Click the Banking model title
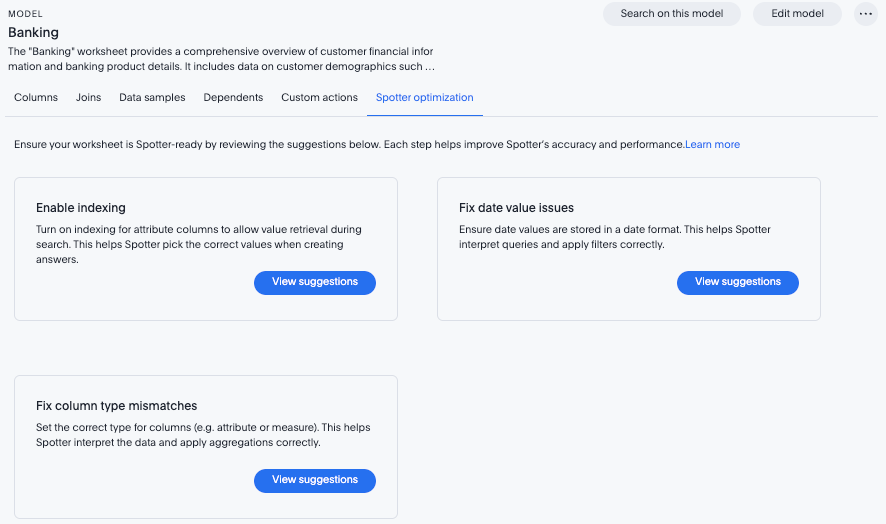The image size is (886, 524). tap(33, 33)
